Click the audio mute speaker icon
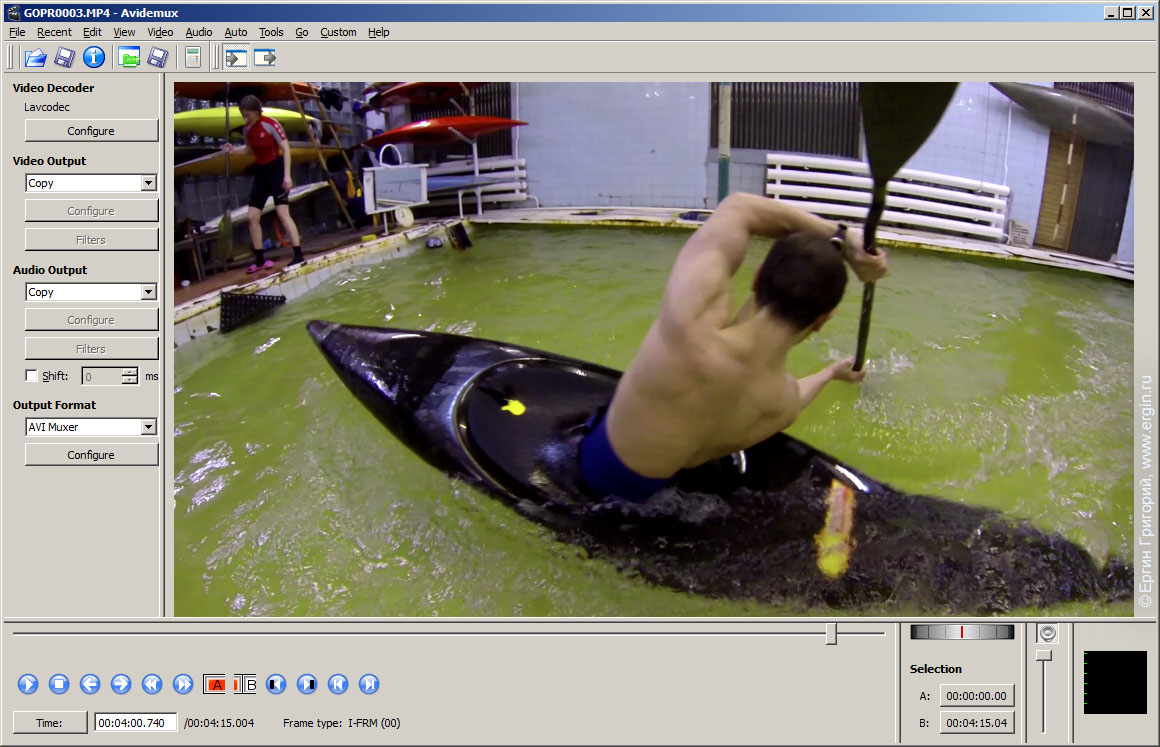Image resolution: width=1160 pixels, height=747 pixels. click(1048, 633)
